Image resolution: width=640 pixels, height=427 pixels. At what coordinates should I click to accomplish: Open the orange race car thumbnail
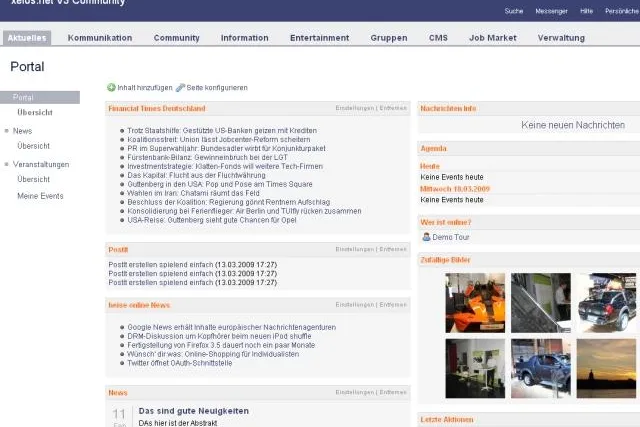[x=475, y=303]
